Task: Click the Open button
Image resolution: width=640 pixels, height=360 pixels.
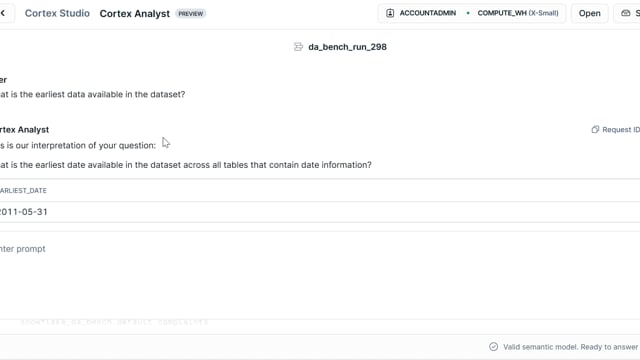Action: pos(589,13)
